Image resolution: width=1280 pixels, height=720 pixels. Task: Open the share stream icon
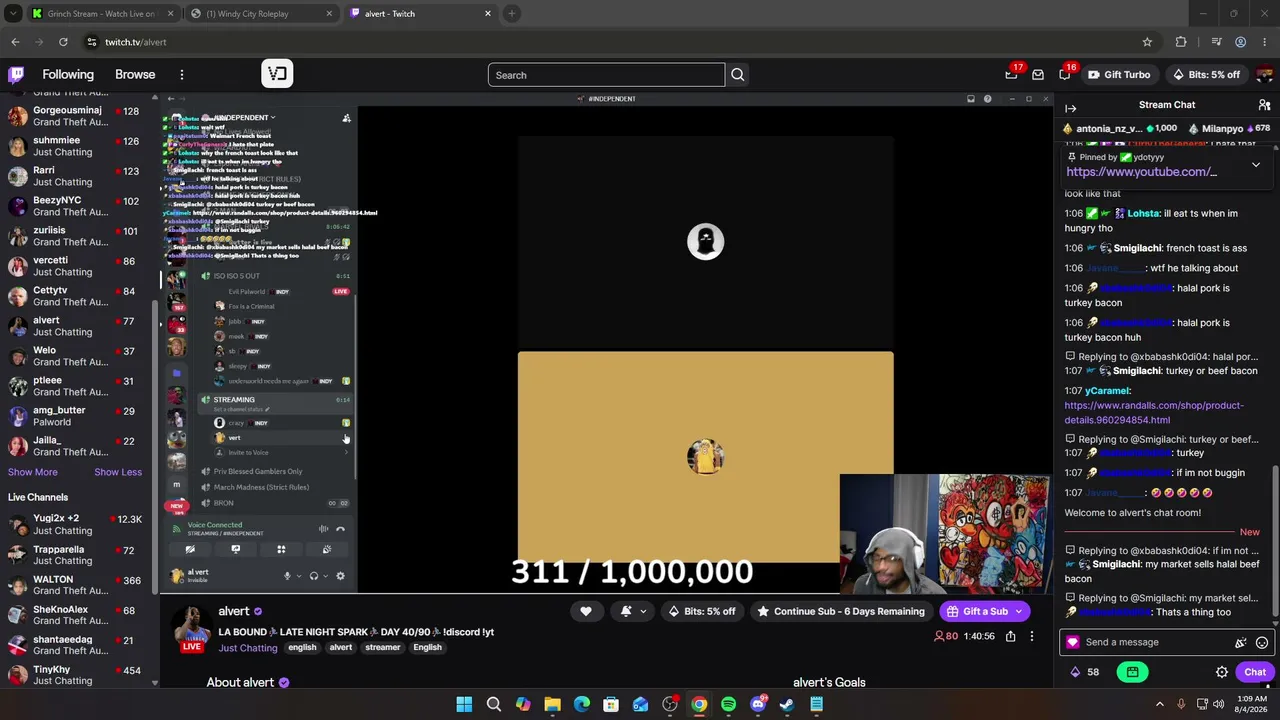coord(1011,636)
